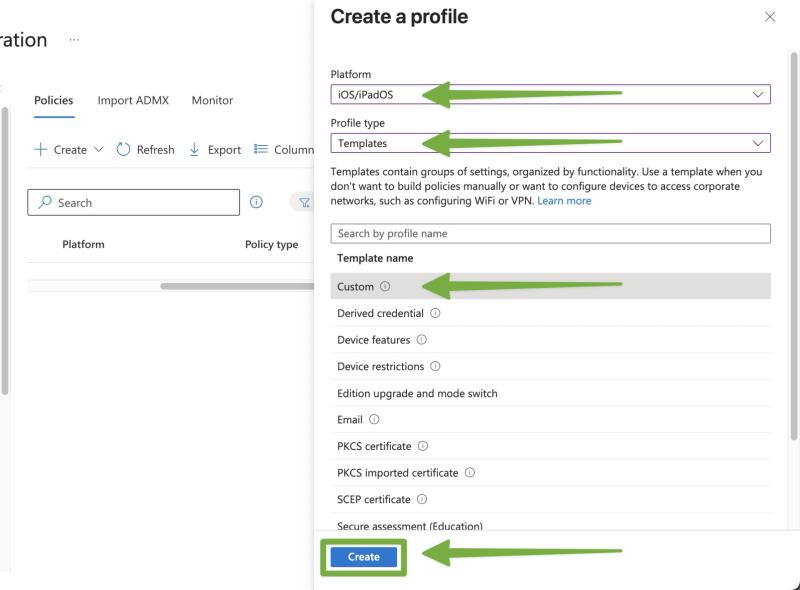
Task: Open the Columns options
Action: coord(289,149)
